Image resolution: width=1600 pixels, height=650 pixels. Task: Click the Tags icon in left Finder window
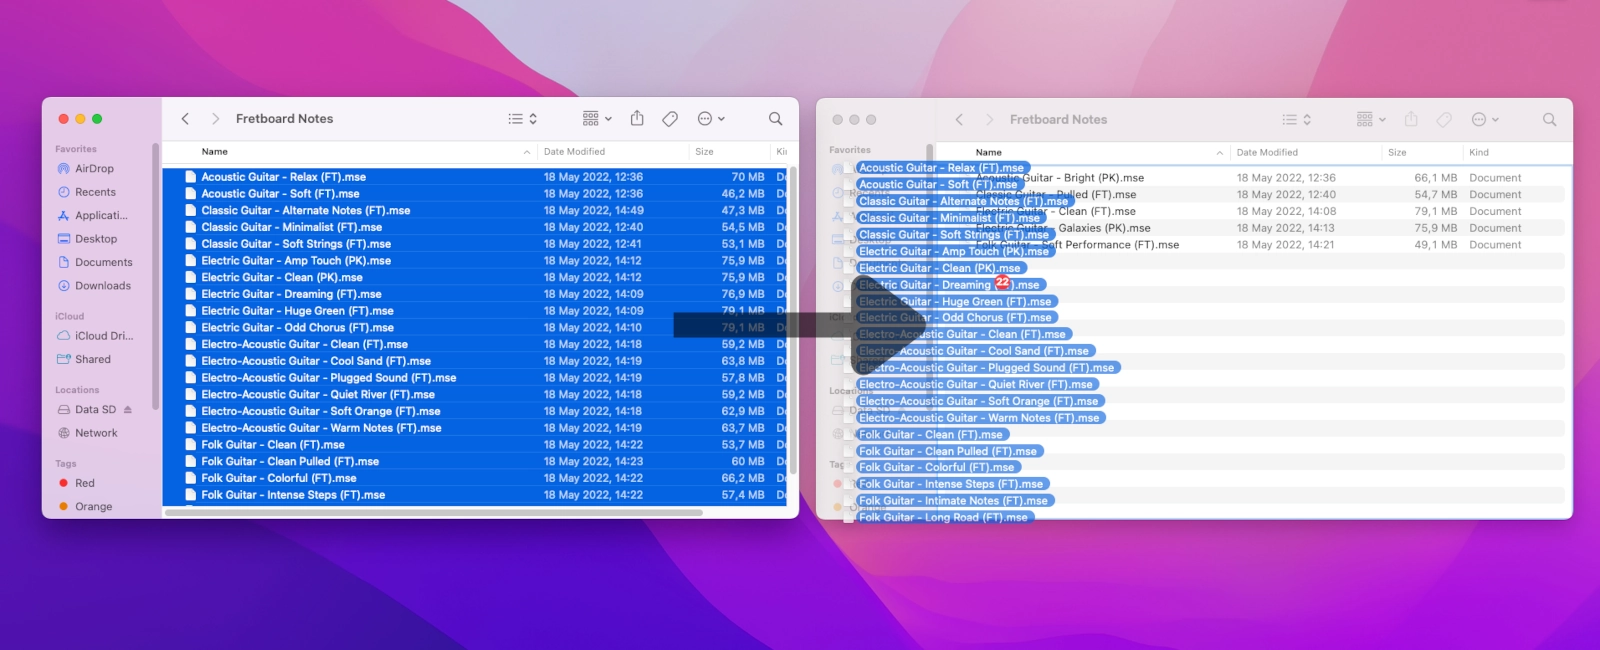click(x=670, y=119)
